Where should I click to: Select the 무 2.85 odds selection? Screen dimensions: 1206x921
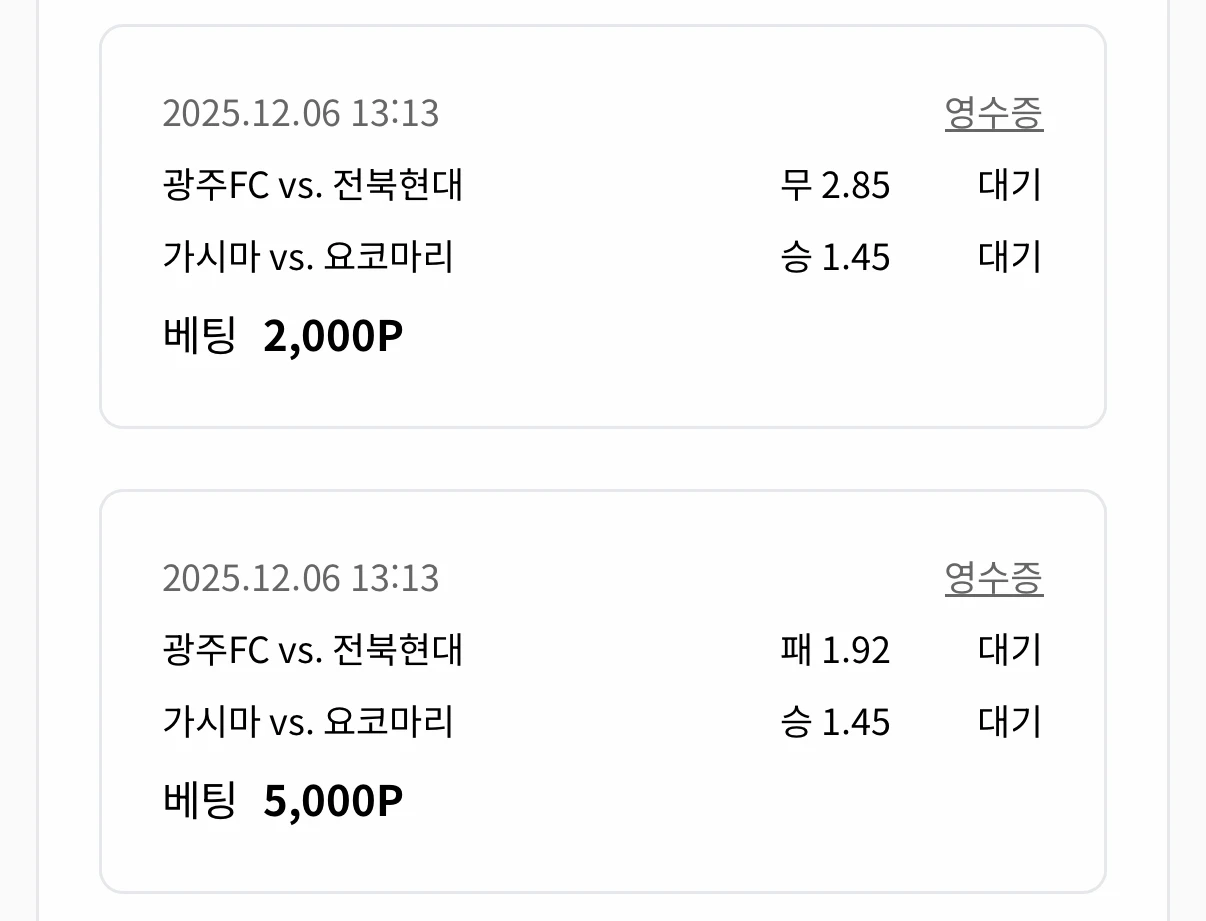835,186
